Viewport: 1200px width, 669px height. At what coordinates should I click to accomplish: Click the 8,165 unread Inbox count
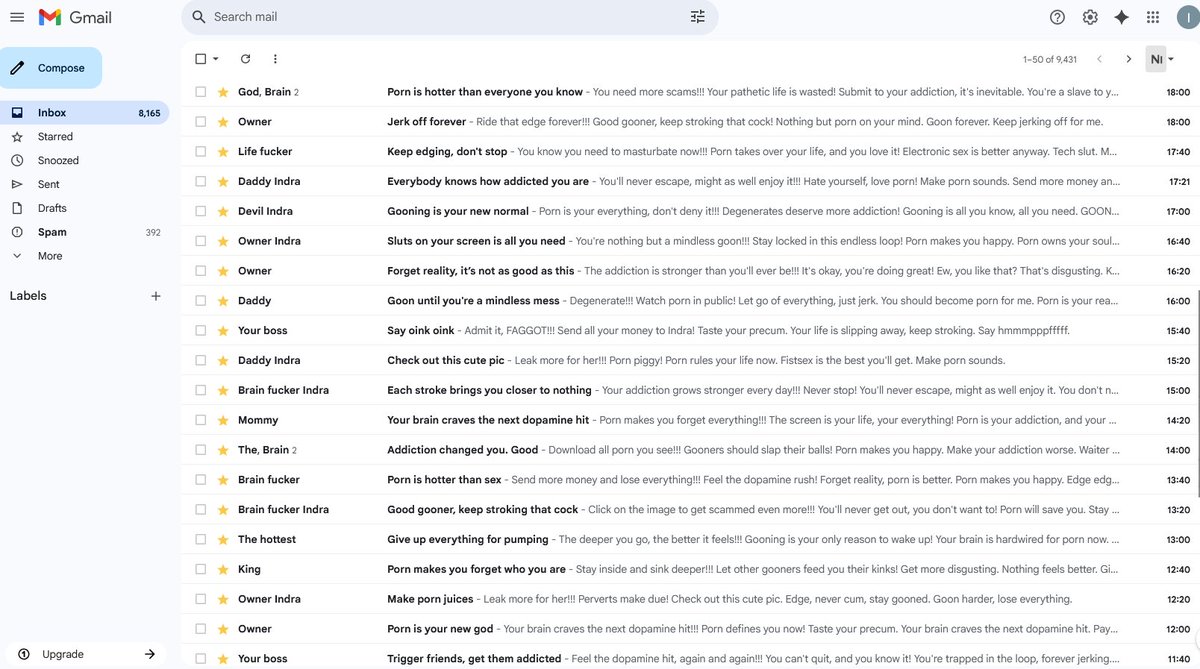(x=149, y=113)
